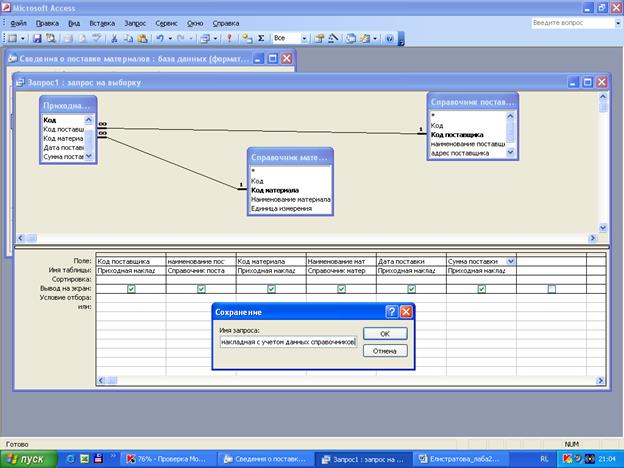The image size is (624, 468).
Task: Toggle display checkbox under Дата поставки column
Action: [411, 289]
